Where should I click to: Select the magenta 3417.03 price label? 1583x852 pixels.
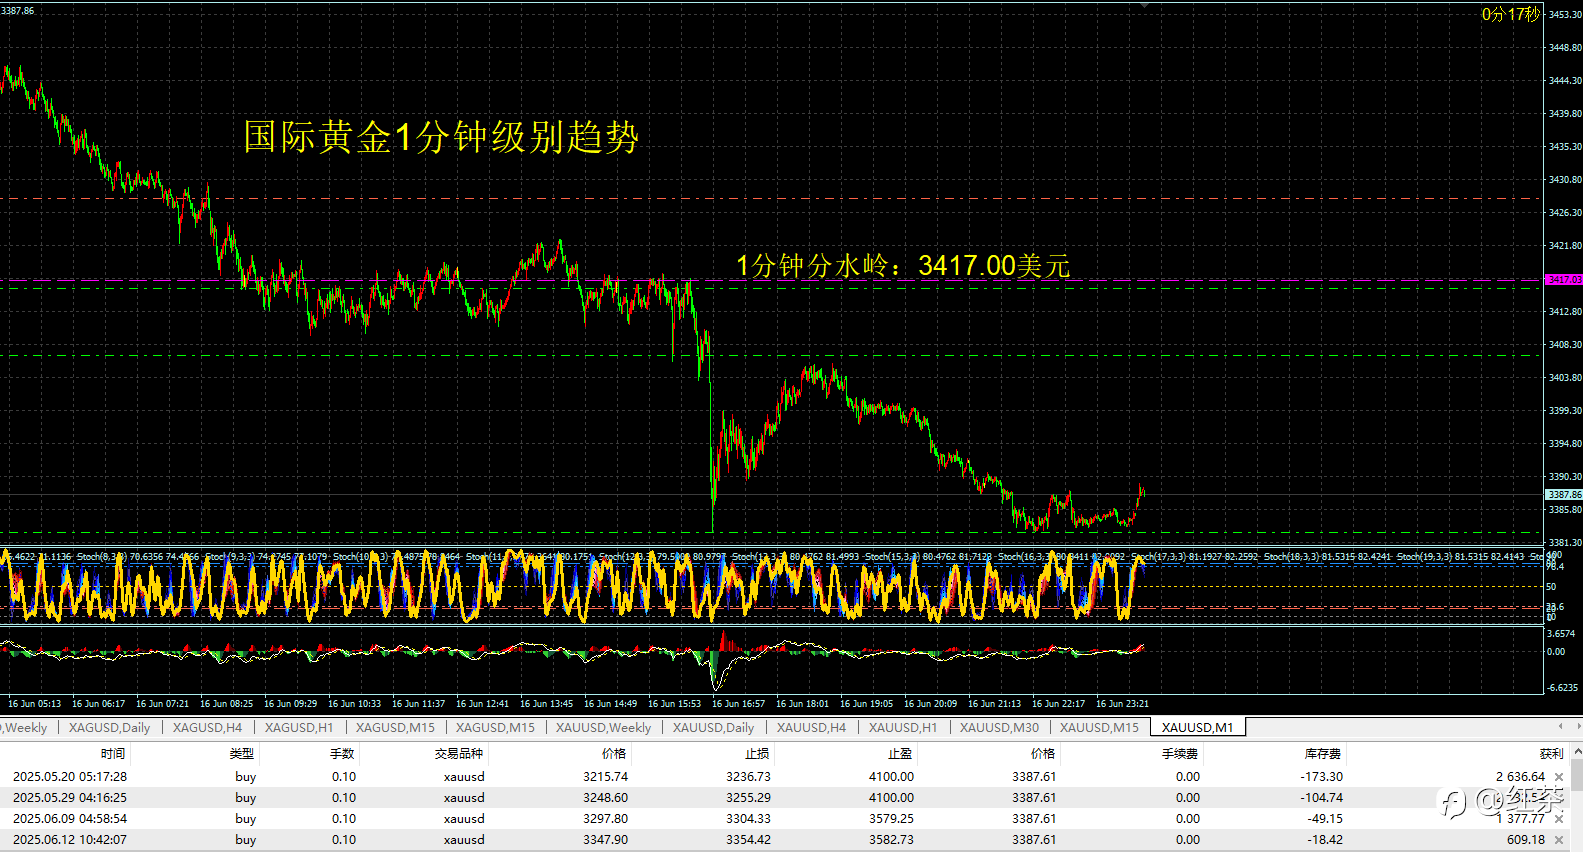(1564, 279)
